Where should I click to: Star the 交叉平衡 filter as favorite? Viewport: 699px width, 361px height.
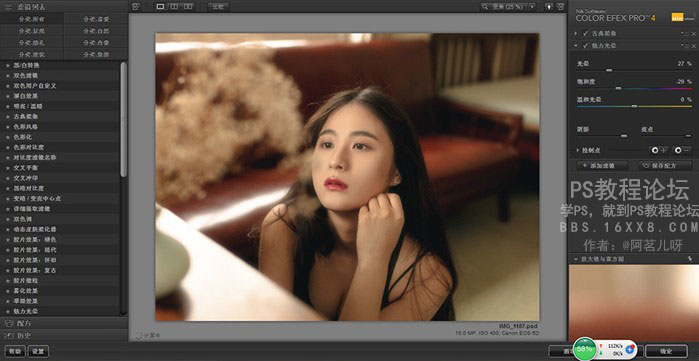pyautogui.click(x=8, y=168)
